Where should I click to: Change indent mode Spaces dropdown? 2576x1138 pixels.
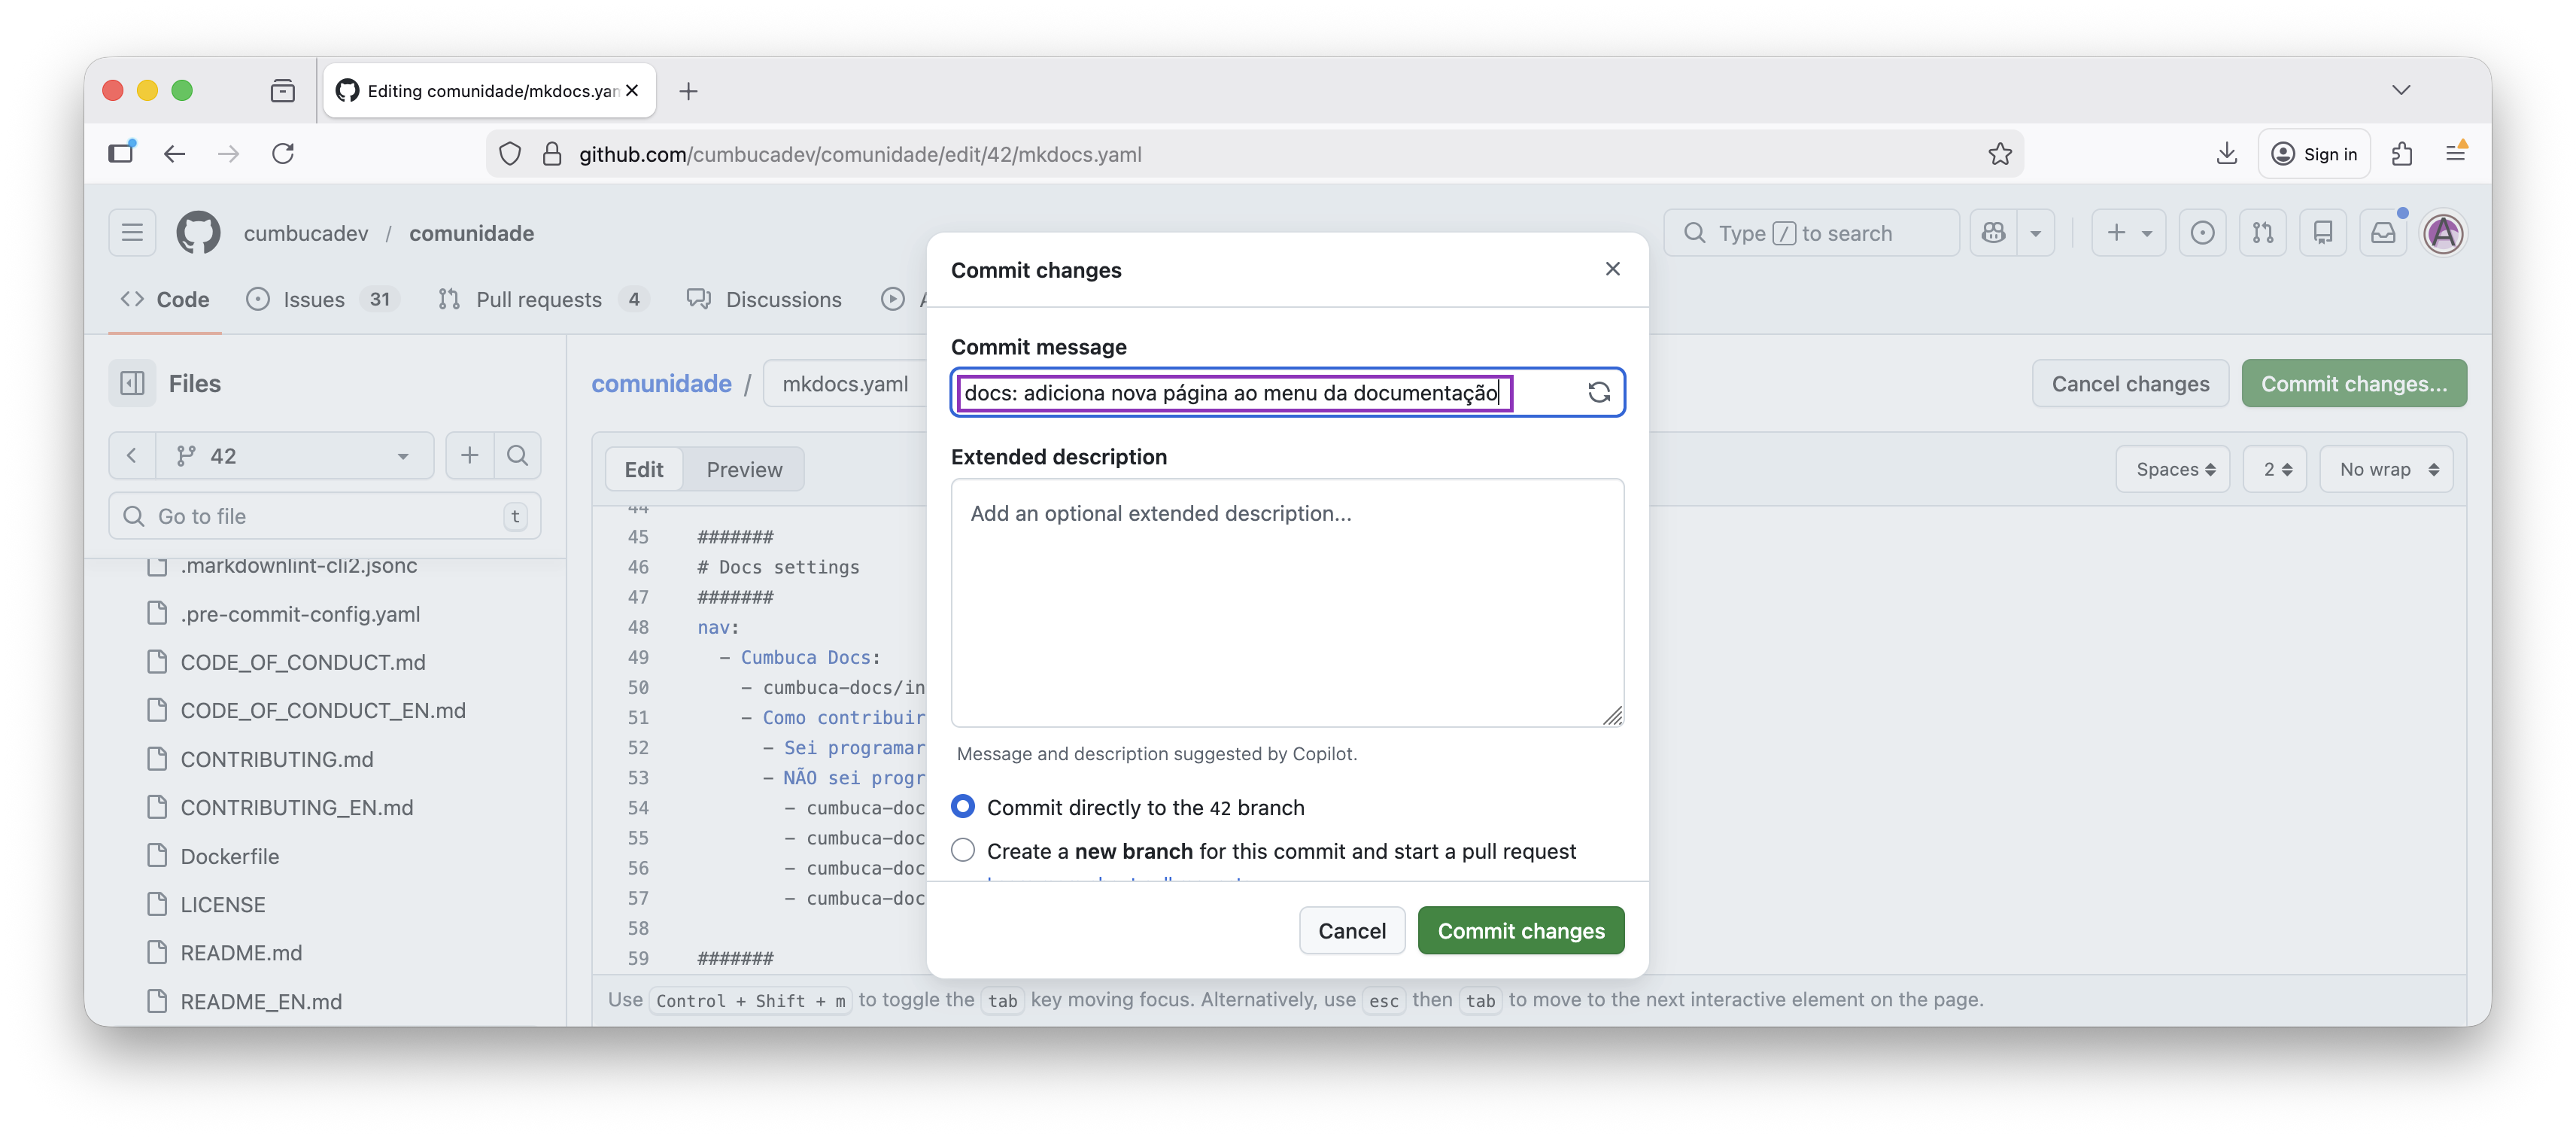2174,469
